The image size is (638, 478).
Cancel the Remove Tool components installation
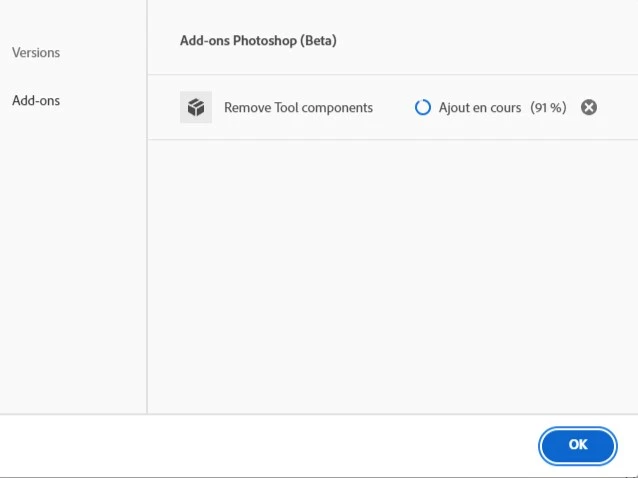[x=588, y=107]
